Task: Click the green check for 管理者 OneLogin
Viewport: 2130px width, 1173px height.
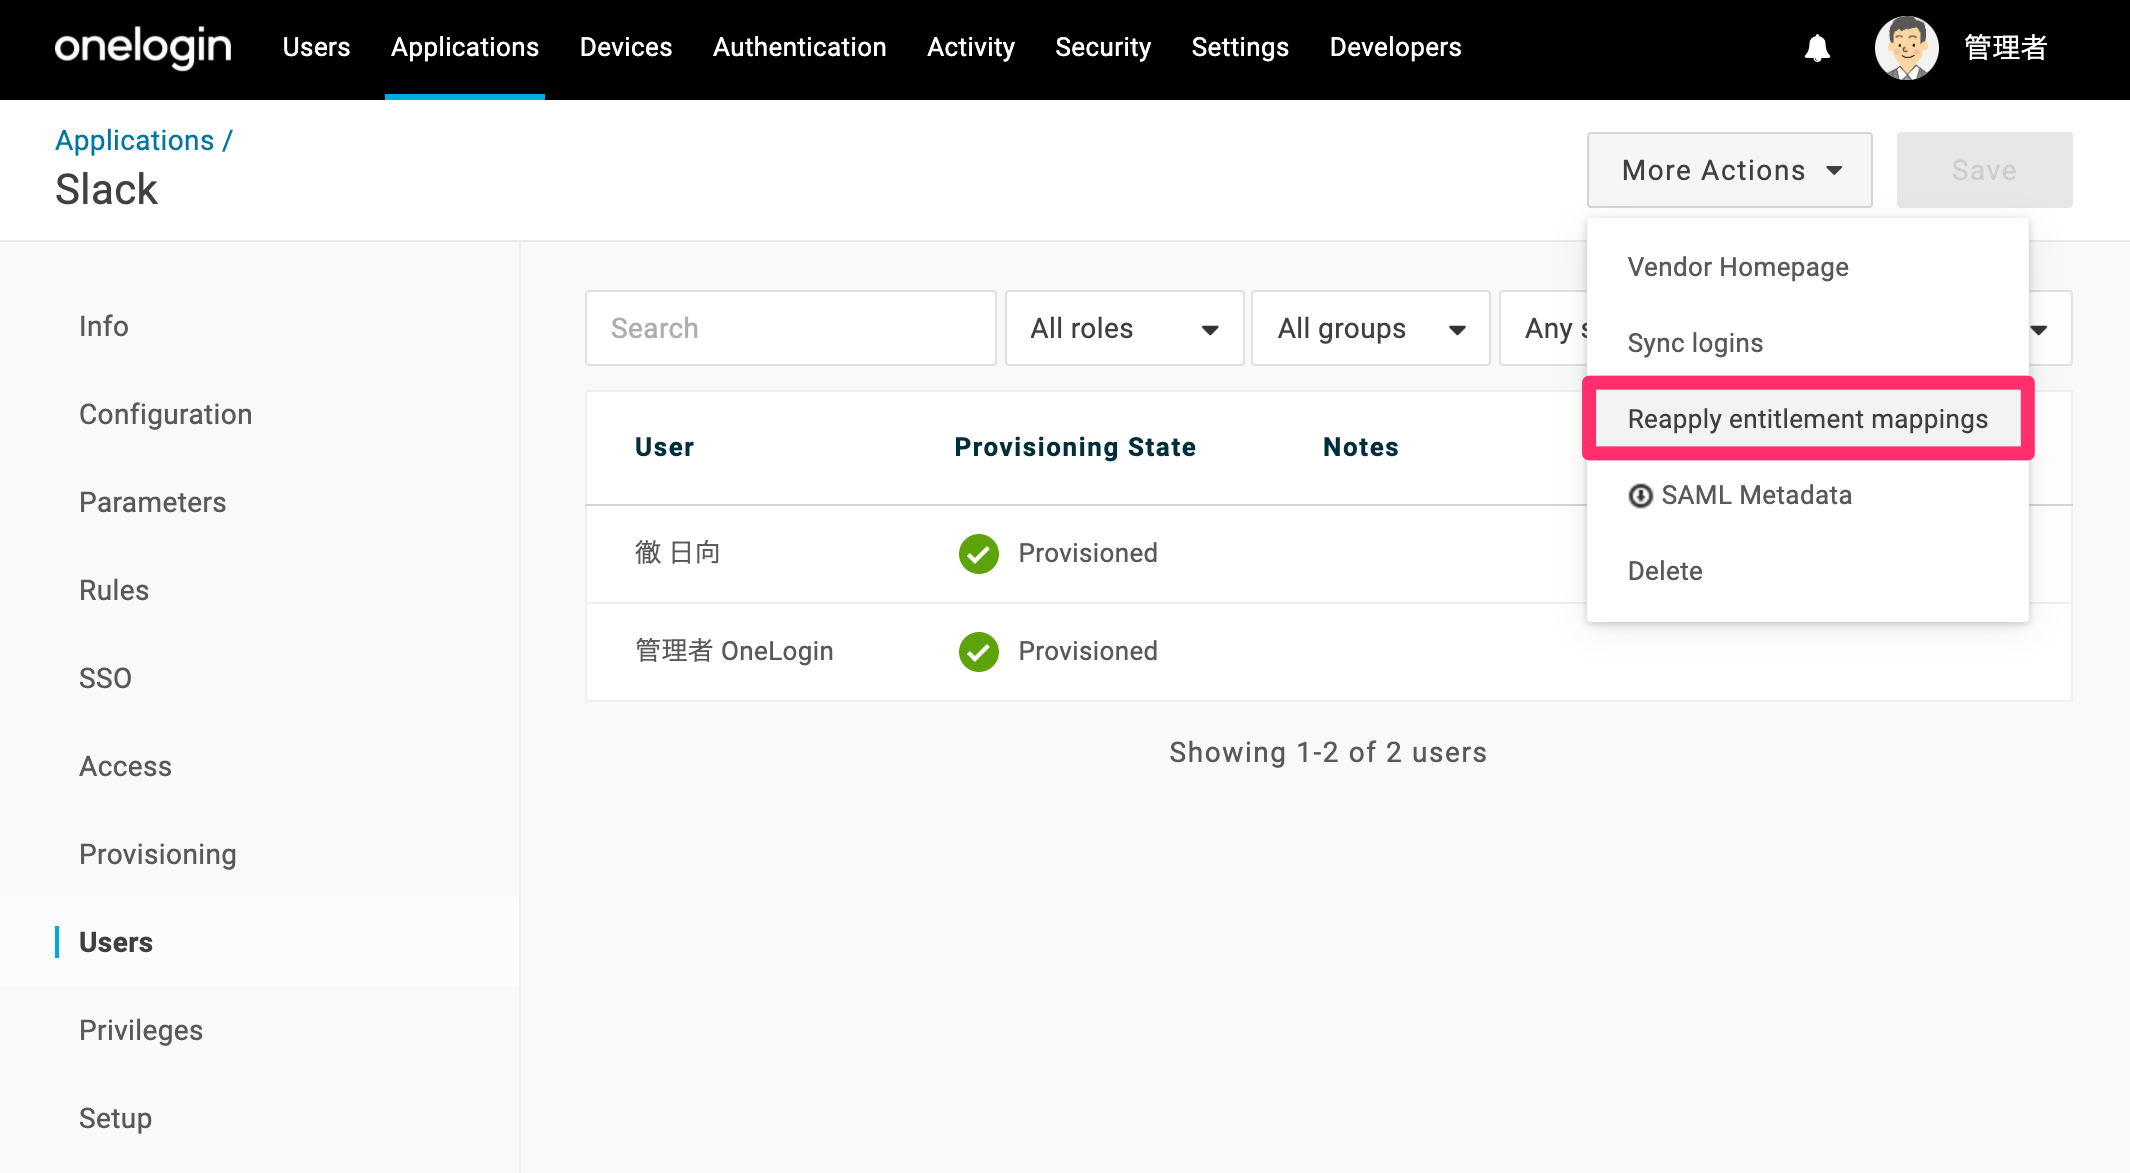Action: [978, 651]
